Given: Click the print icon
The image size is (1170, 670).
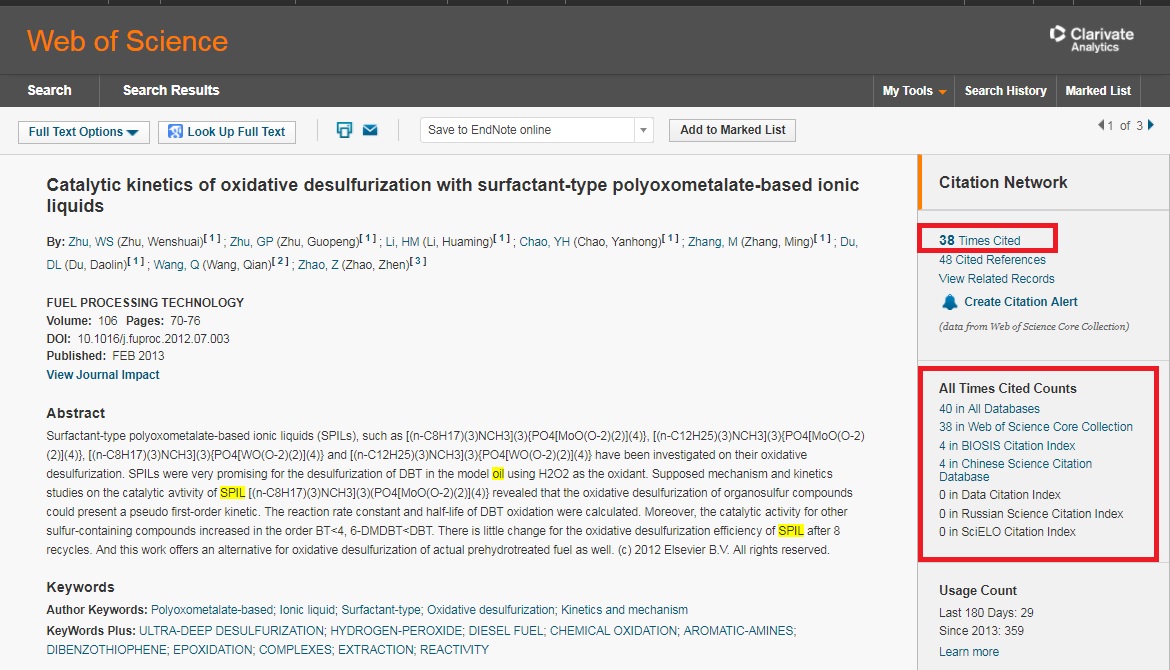Looking at the screenshot, I should 344,130.
